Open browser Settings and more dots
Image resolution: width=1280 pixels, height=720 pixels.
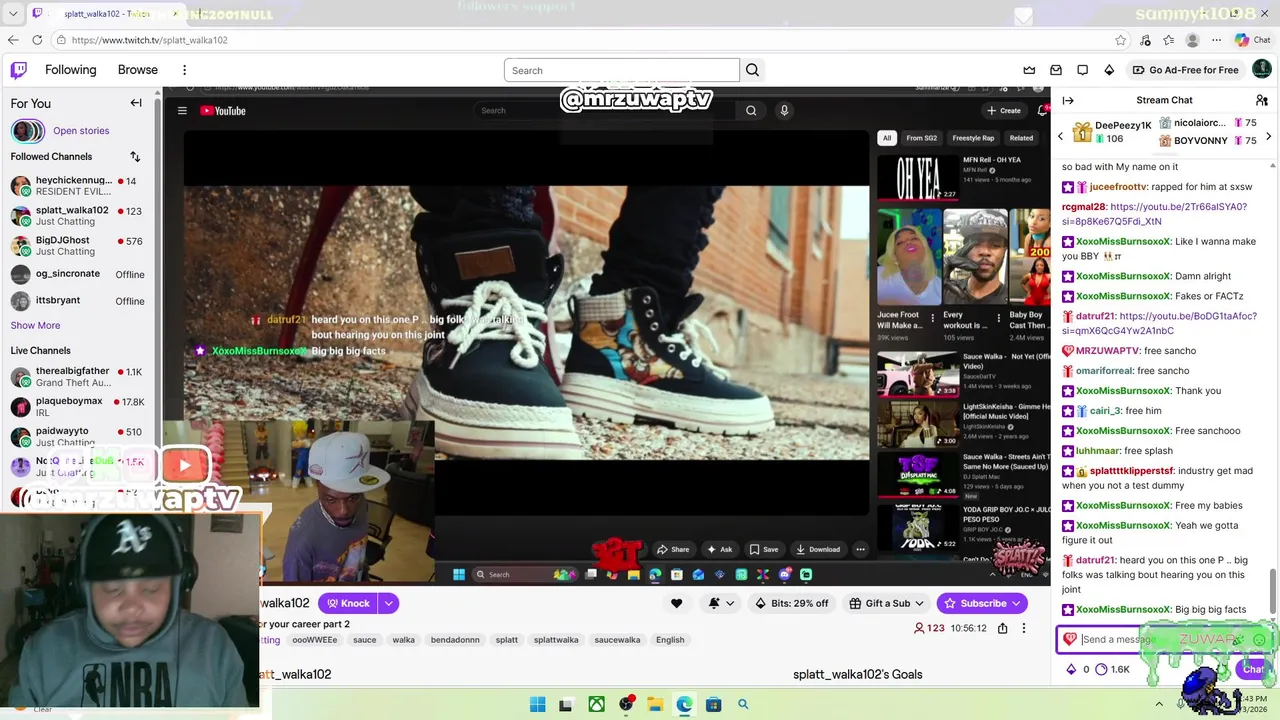click(1216, 40)
